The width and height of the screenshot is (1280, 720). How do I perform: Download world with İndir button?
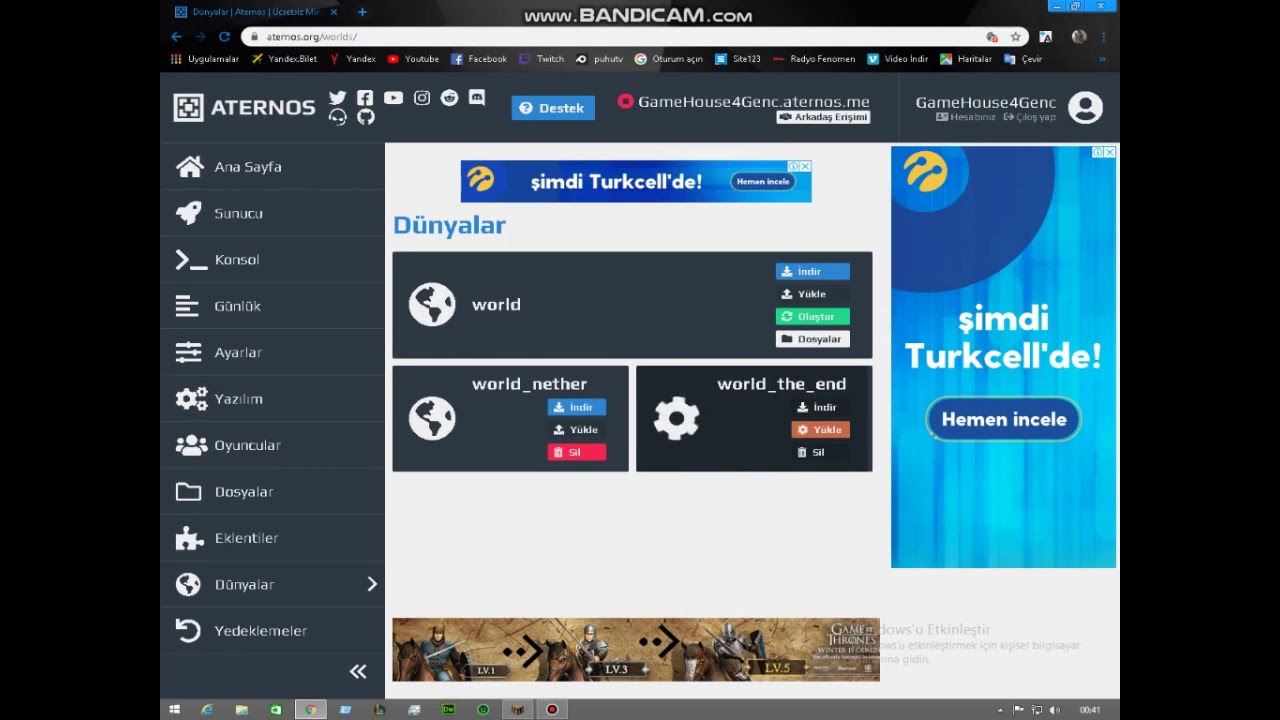tap(813, 271)
